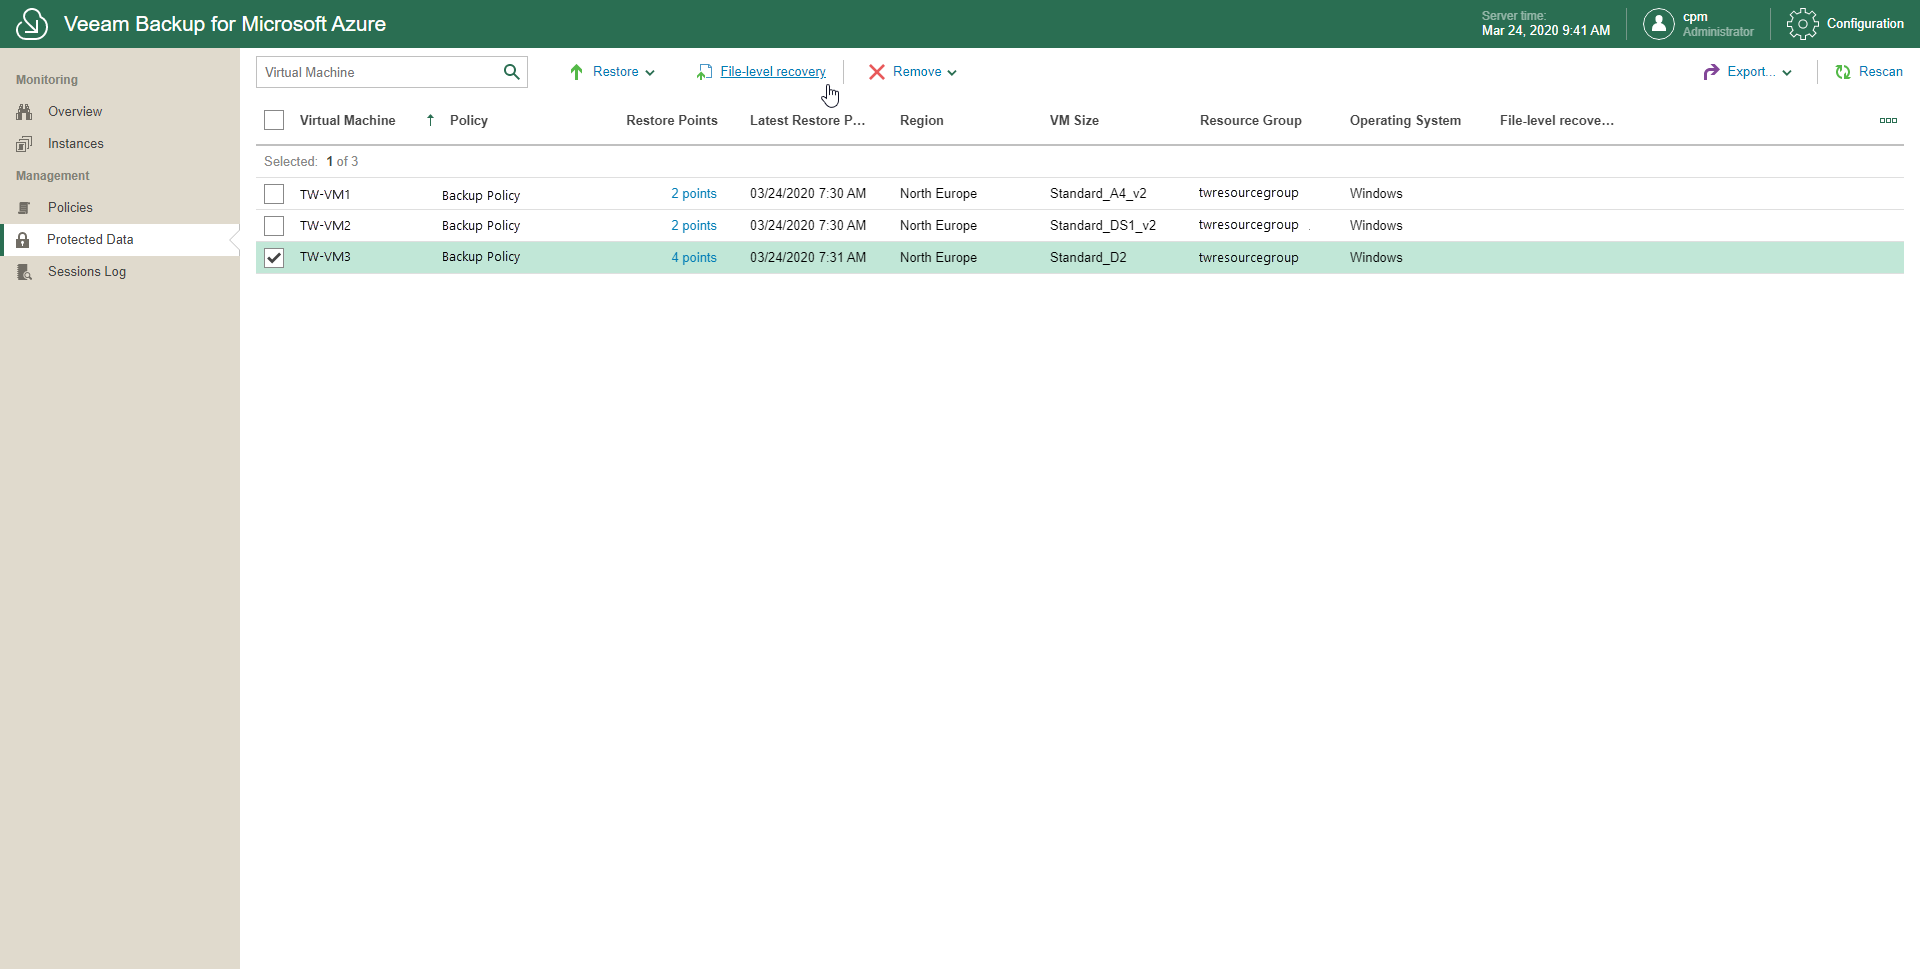The height and width of the screenshot is (969, 1920).
Task: Click the cpm Administrator user icon
Action: click(1658, 24)
